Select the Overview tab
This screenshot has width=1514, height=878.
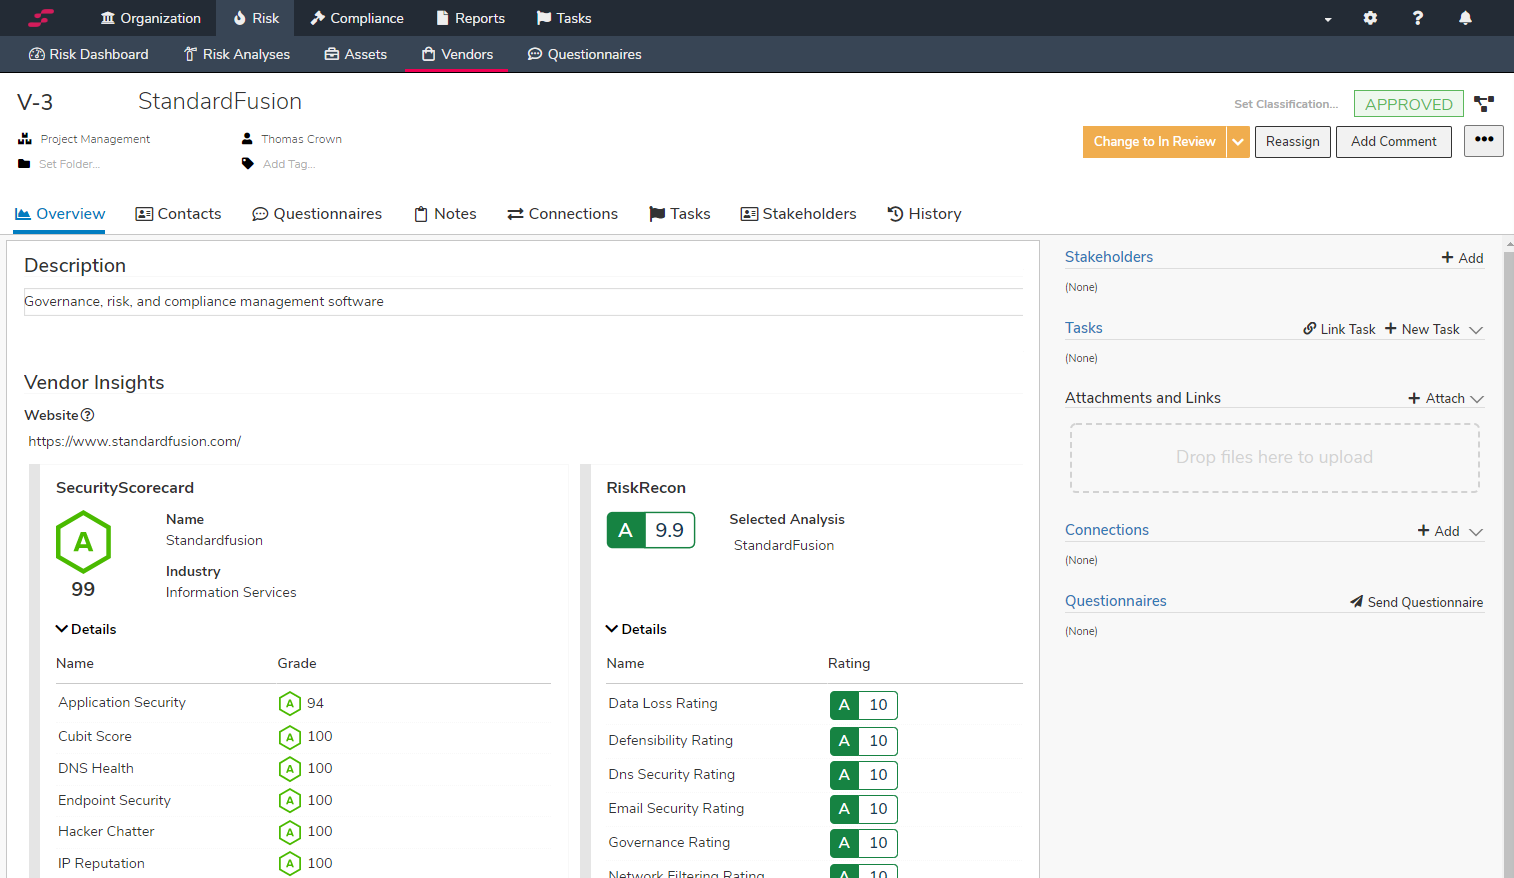click(60, 214)
